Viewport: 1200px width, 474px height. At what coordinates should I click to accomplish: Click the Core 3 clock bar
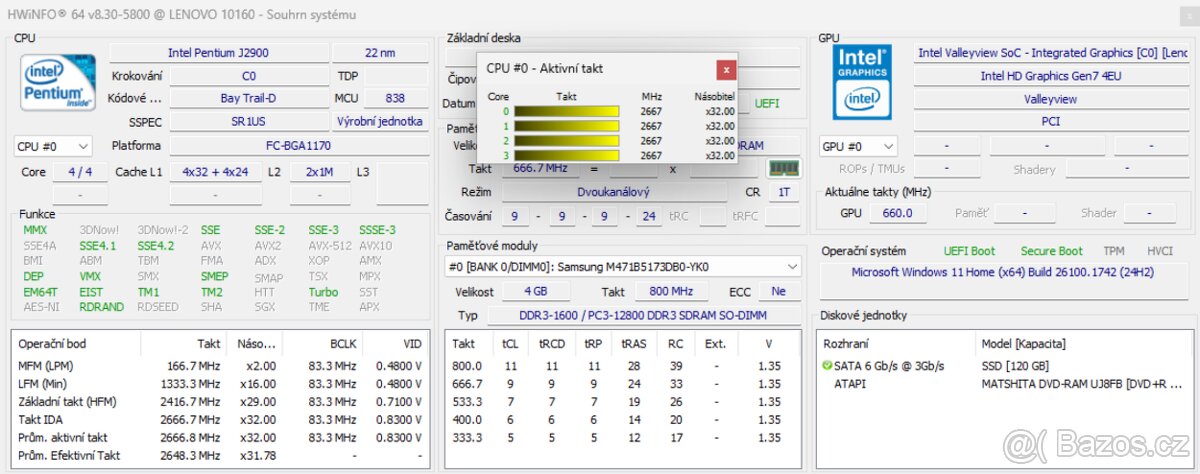(567, 155)
